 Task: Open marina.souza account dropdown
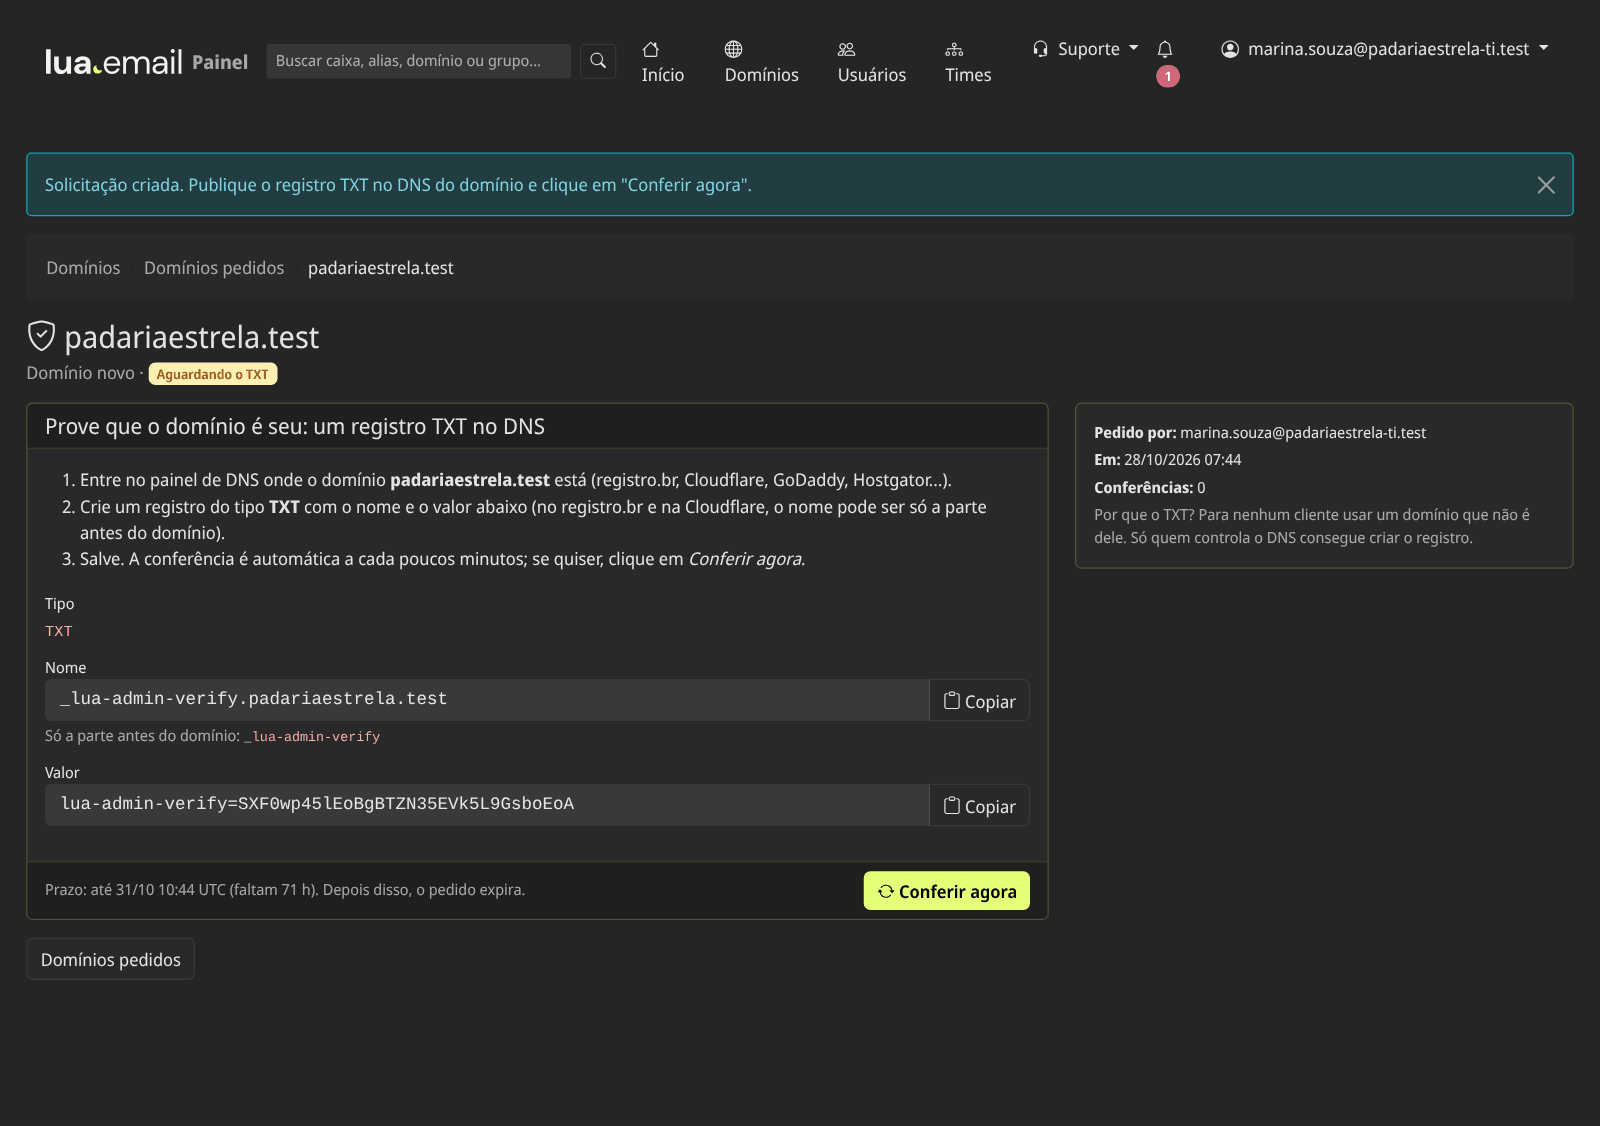coord(1385,49)
